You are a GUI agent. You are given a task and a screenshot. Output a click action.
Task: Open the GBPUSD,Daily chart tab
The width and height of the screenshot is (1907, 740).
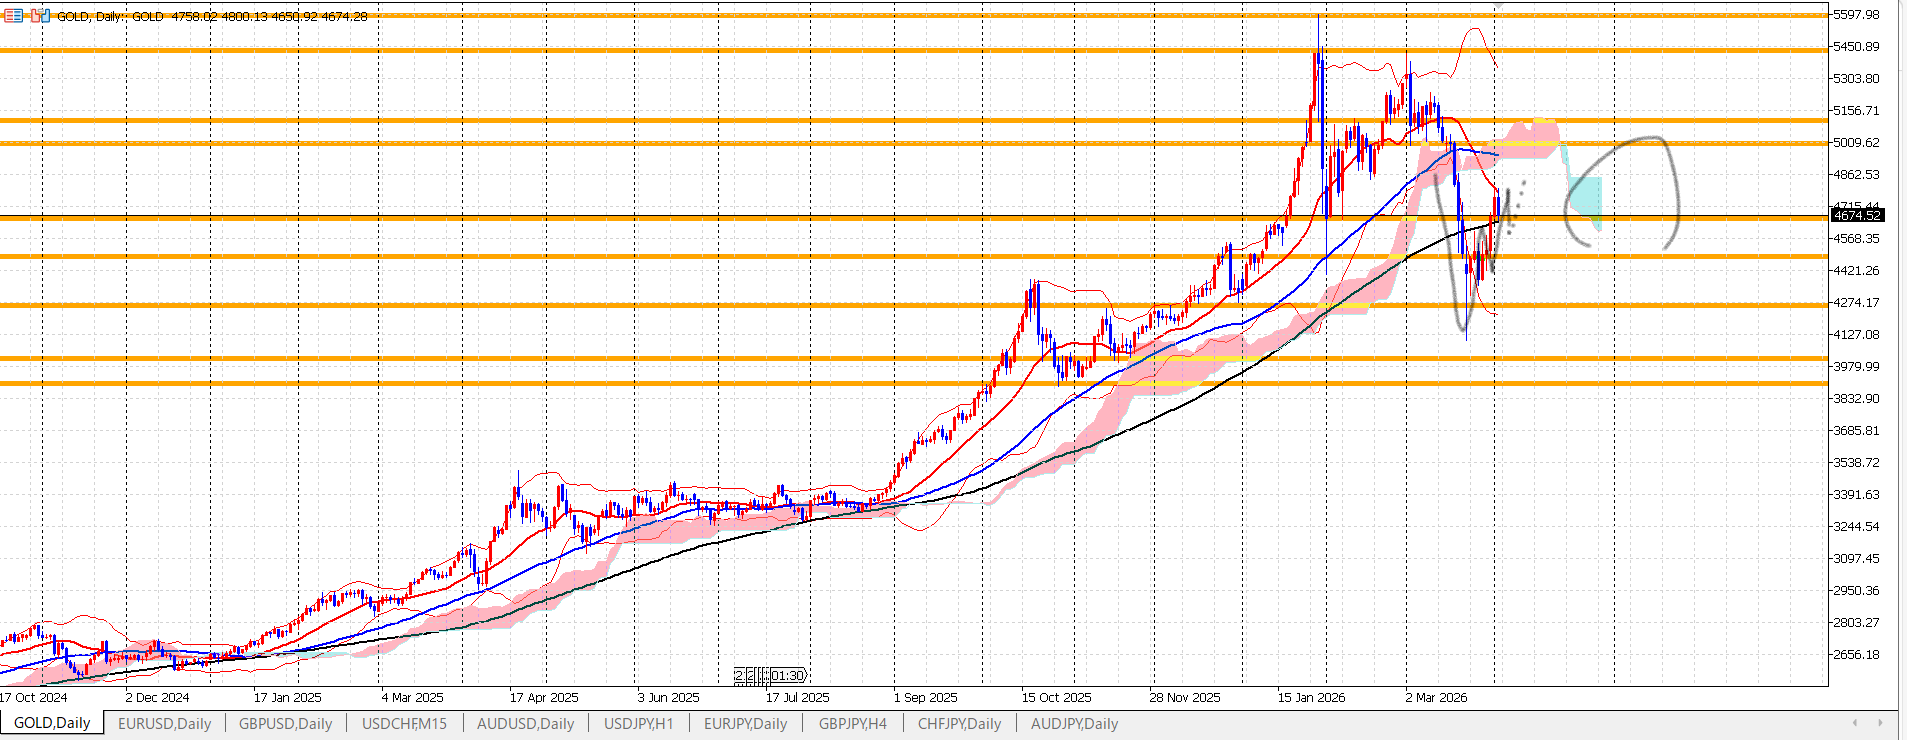coord(285,724)
